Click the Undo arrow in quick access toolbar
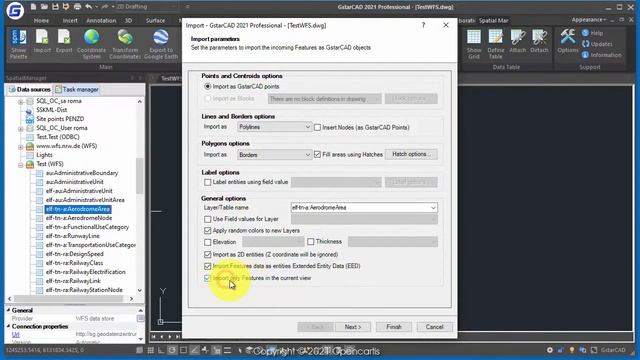 [89, 7]
